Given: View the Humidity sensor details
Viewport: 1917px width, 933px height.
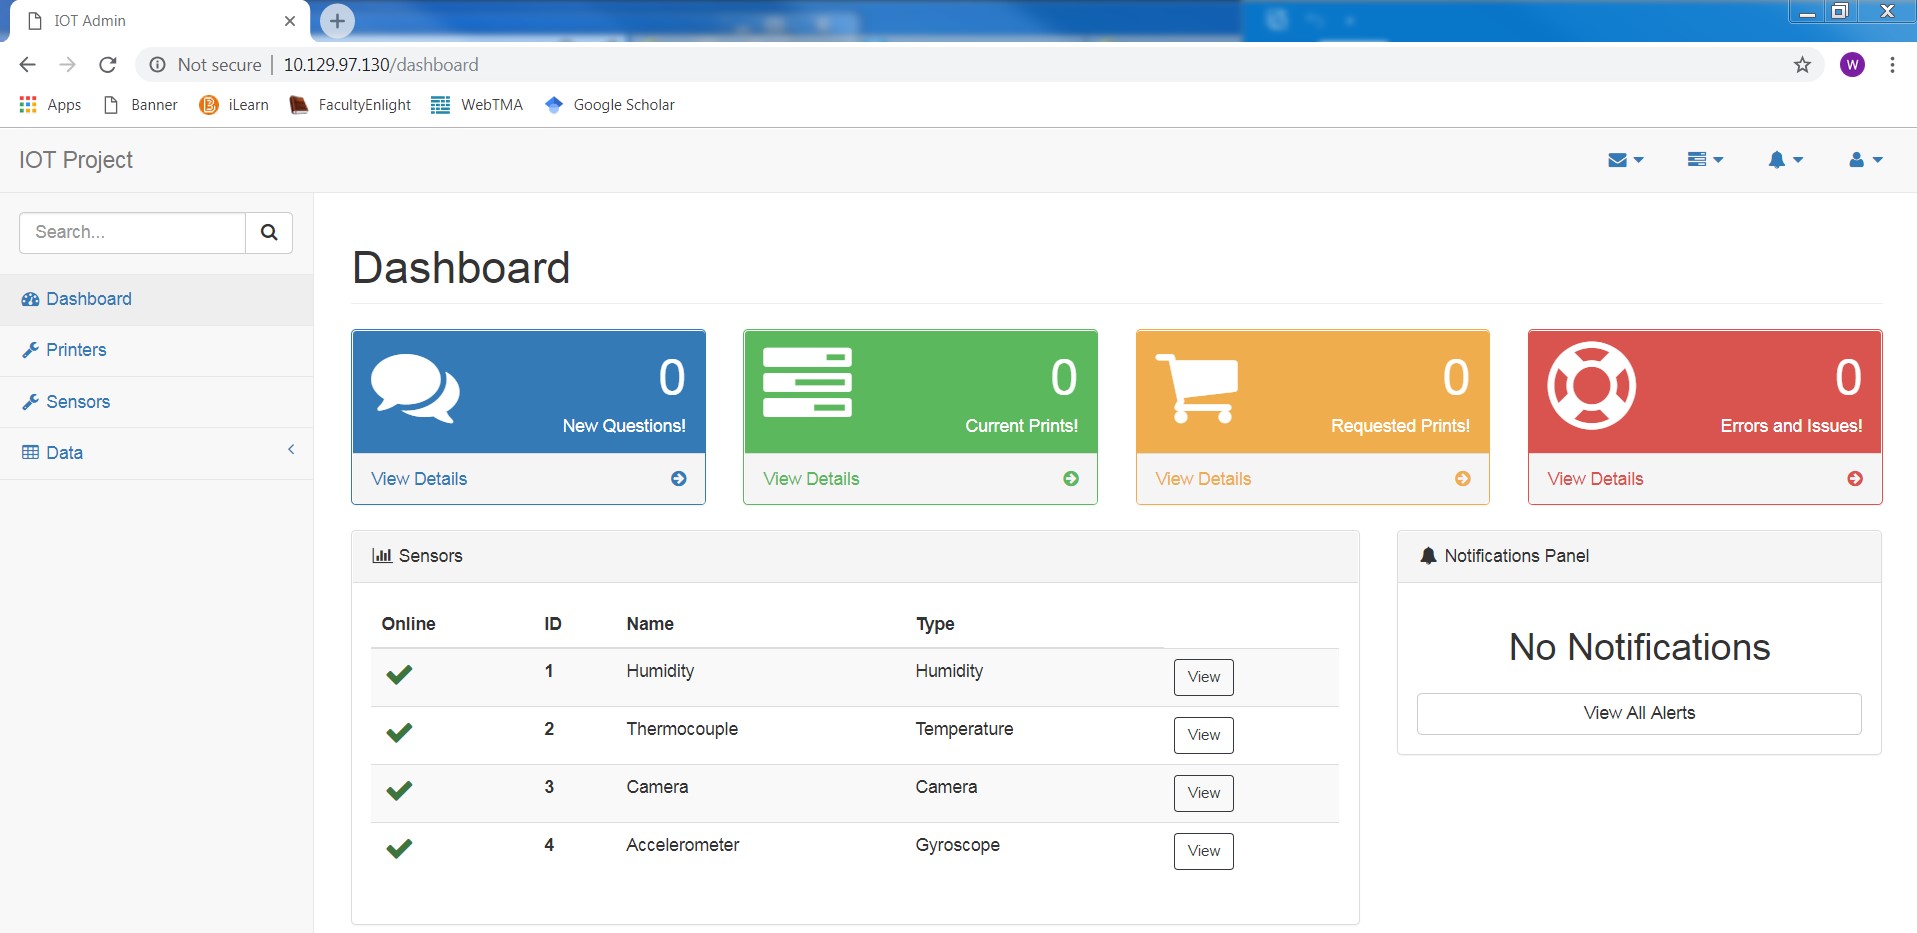Looking at the screenshot, I should point(1203,677).
